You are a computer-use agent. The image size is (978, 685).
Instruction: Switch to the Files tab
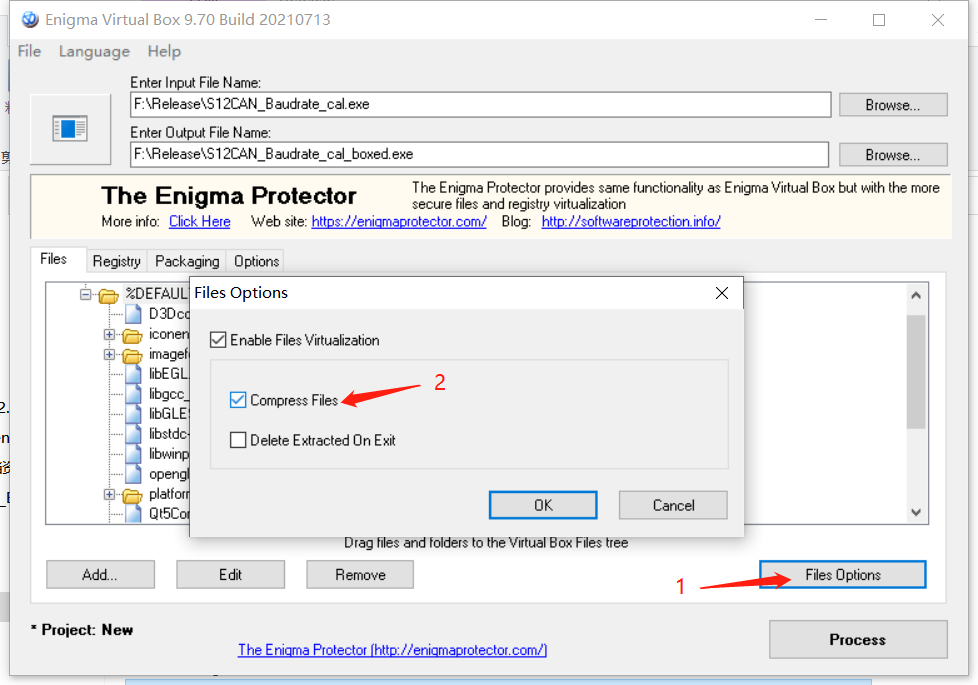click(x=54, y=259)
